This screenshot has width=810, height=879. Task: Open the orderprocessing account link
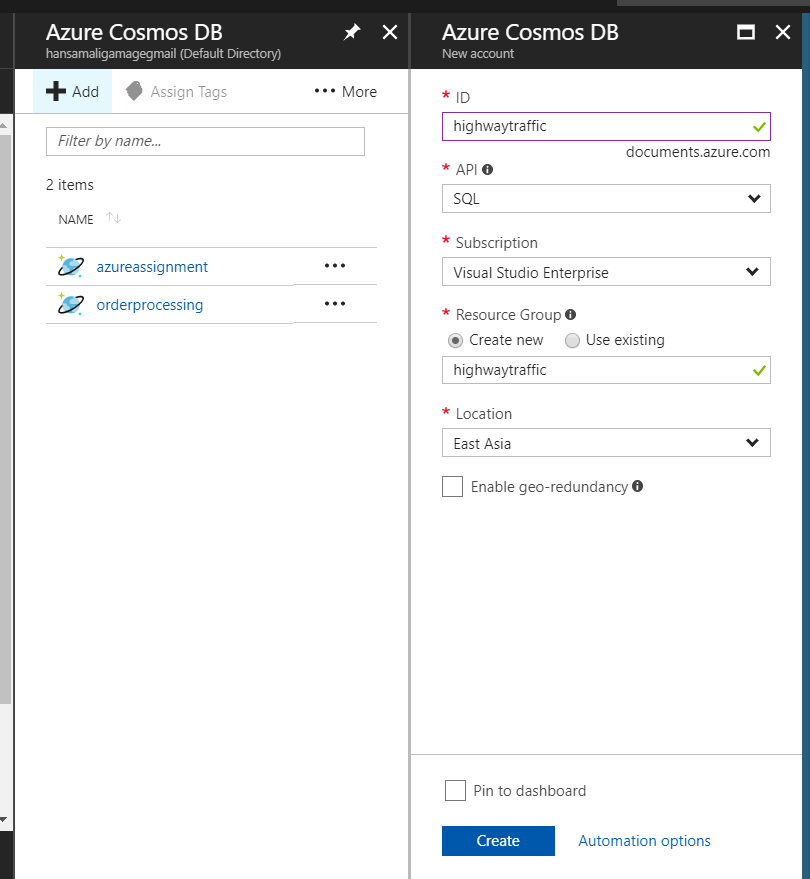[x=150, y=305]
